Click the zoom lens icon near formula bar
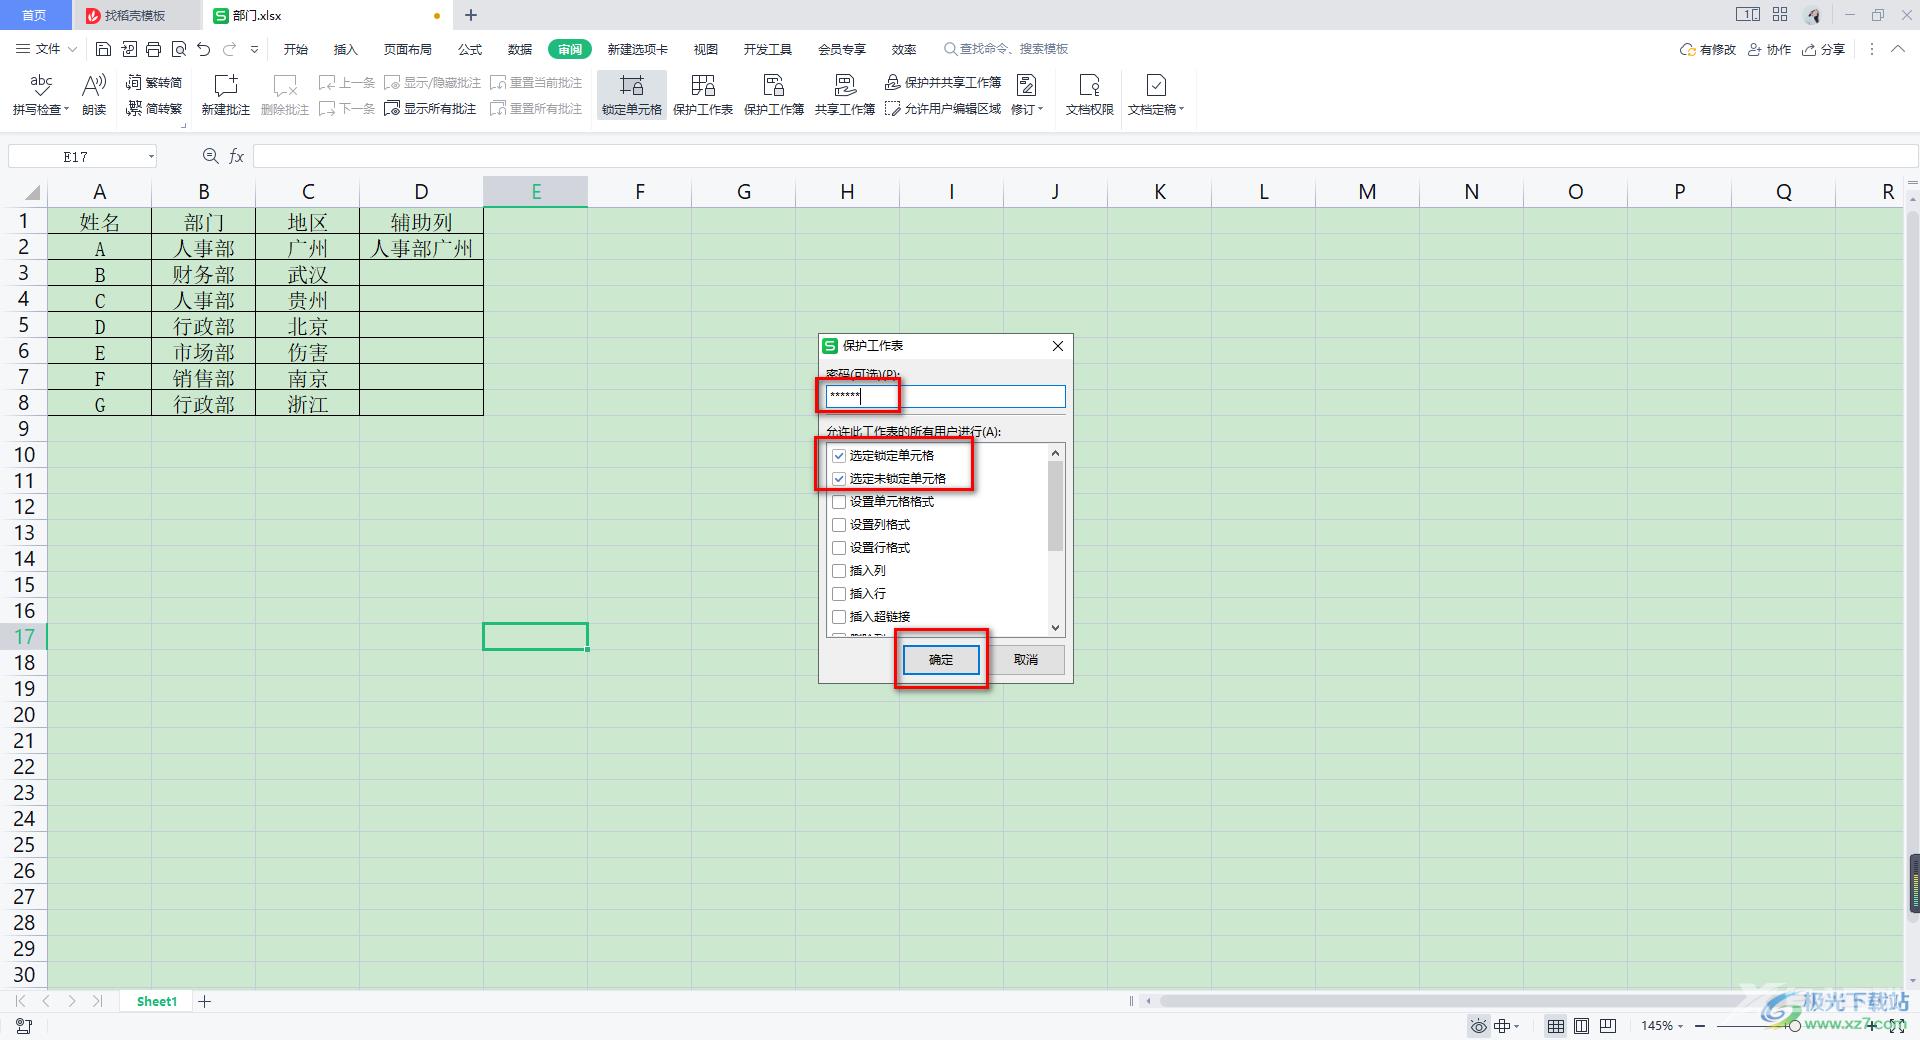 (x=210, y=156)
